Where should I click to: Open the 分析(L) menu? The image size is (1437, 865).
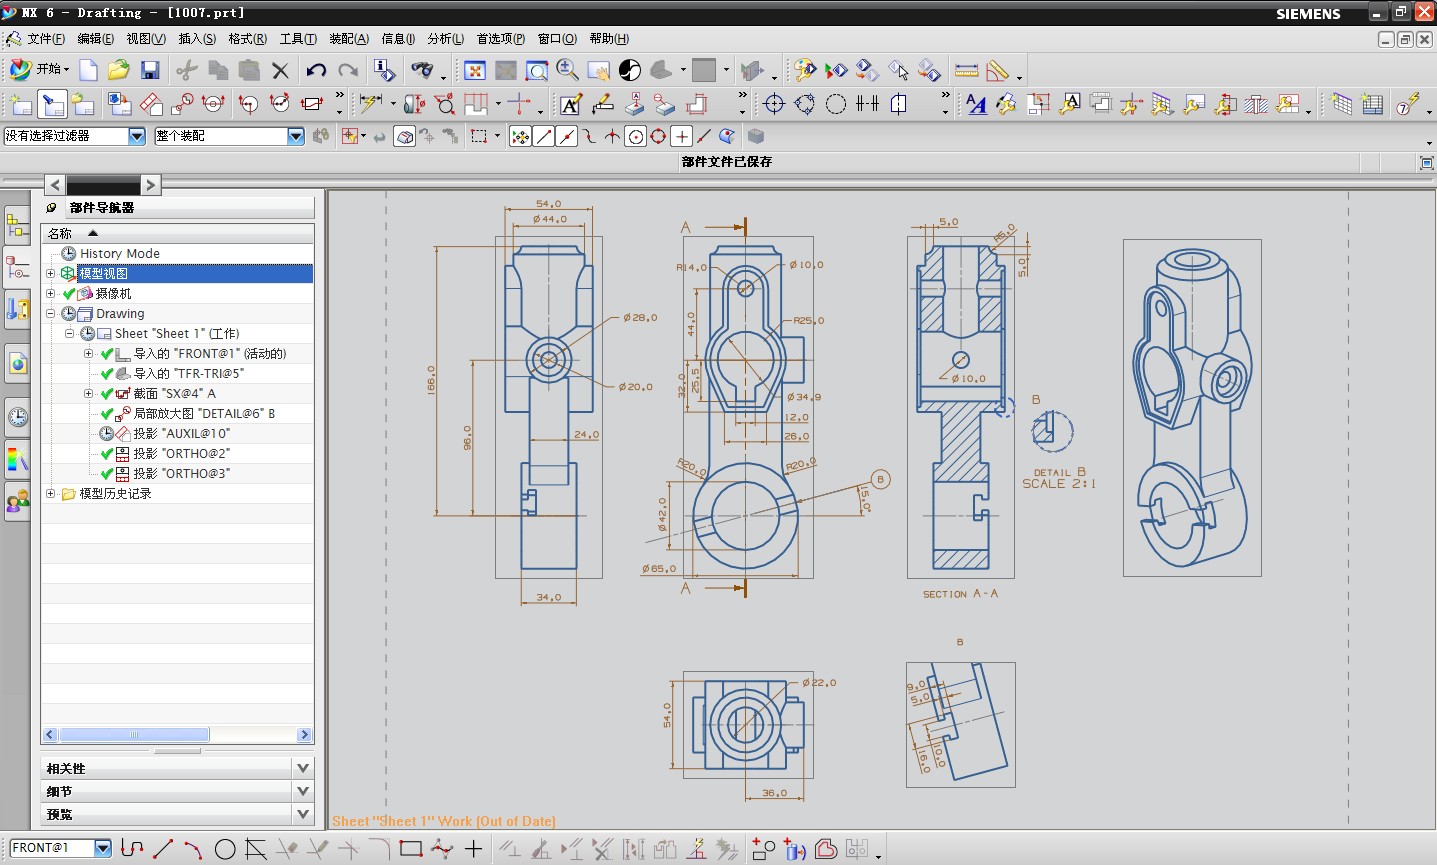click(445, 39)
